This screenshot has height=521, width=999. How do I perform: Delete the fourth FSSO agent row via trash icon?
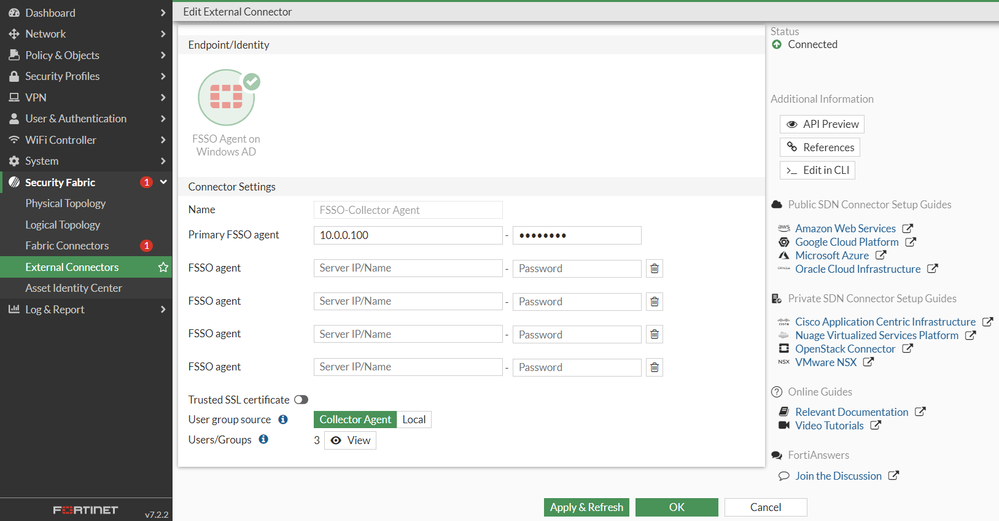click(654, 368)
